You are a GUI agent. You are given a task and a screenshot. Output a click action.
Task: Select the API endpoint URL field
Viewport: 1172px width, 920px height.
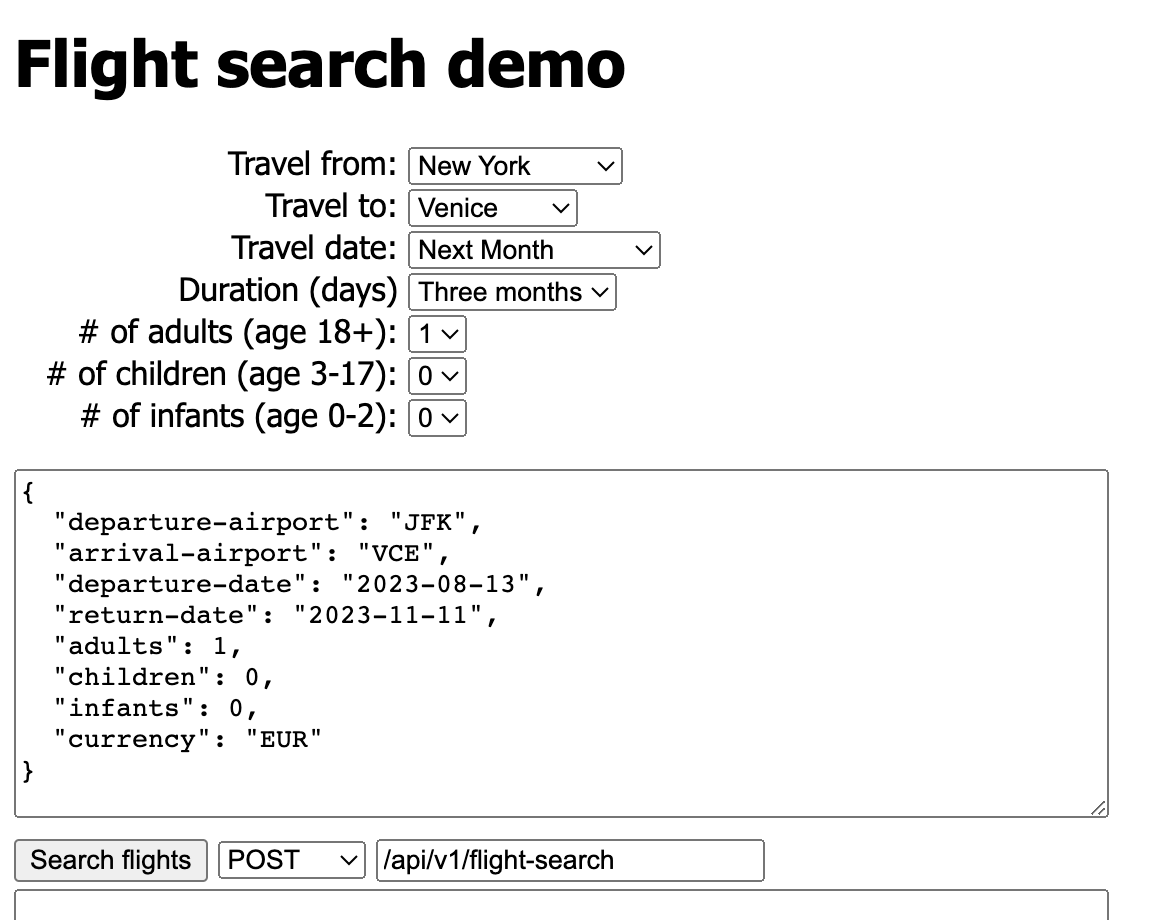570,860
